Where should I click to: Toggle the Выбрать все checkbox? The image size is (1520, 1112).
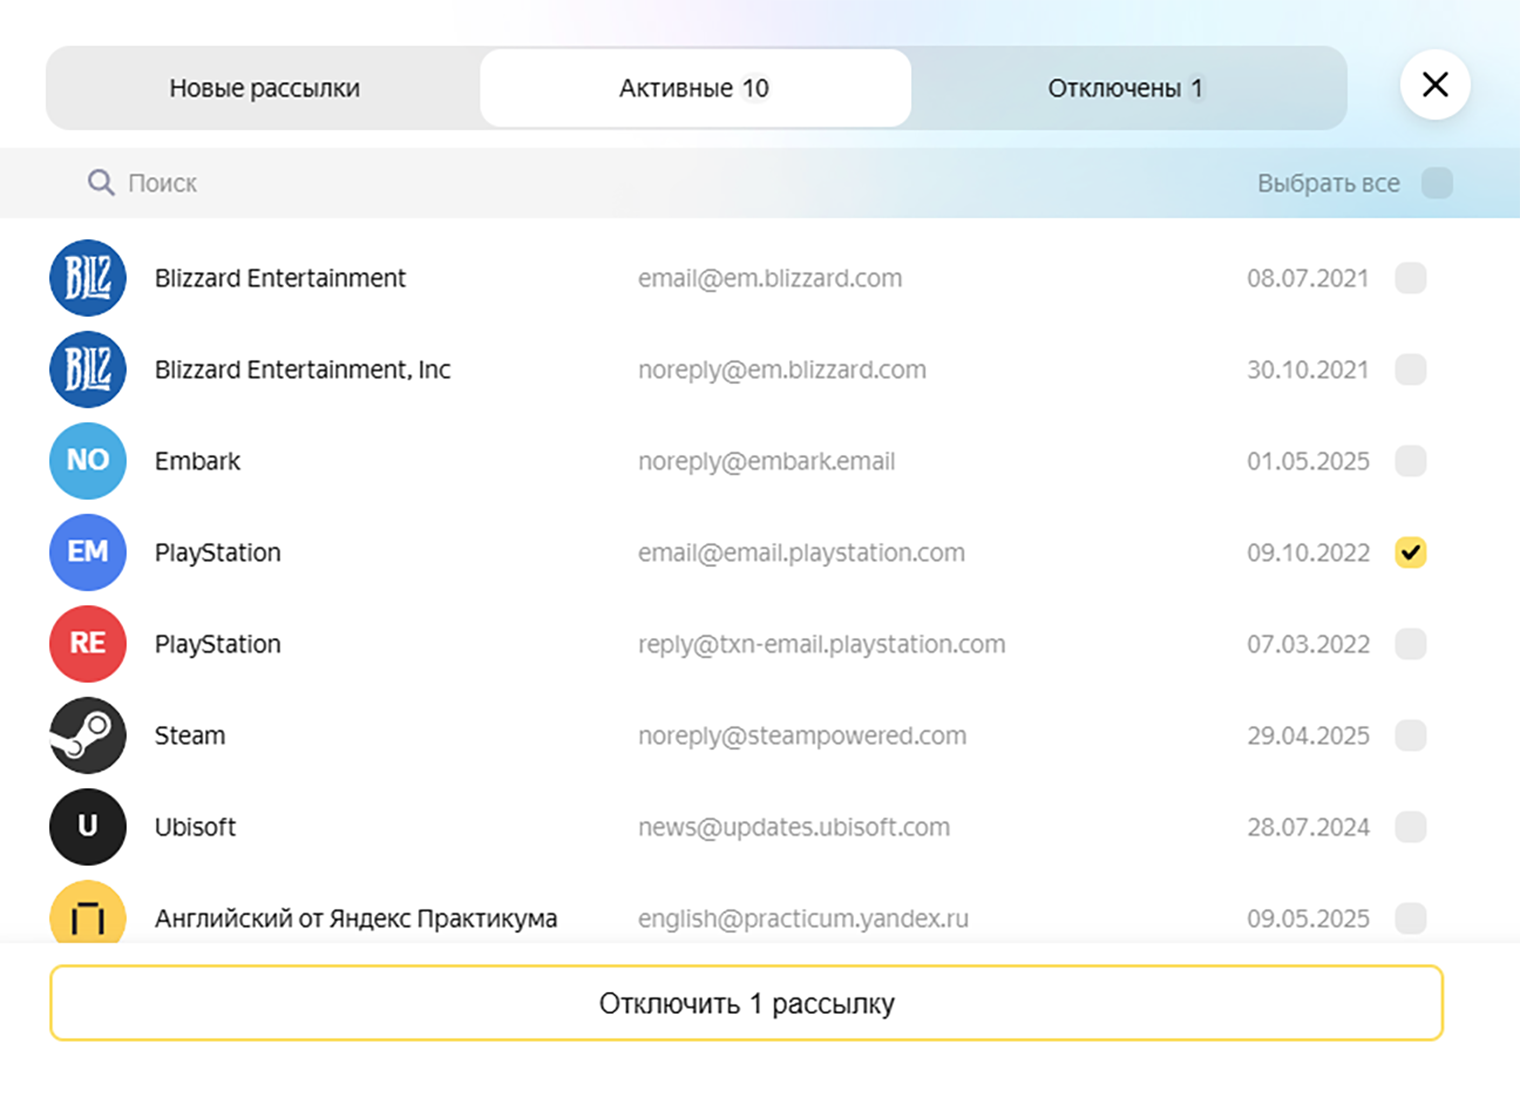click(x=1437, y=183)
